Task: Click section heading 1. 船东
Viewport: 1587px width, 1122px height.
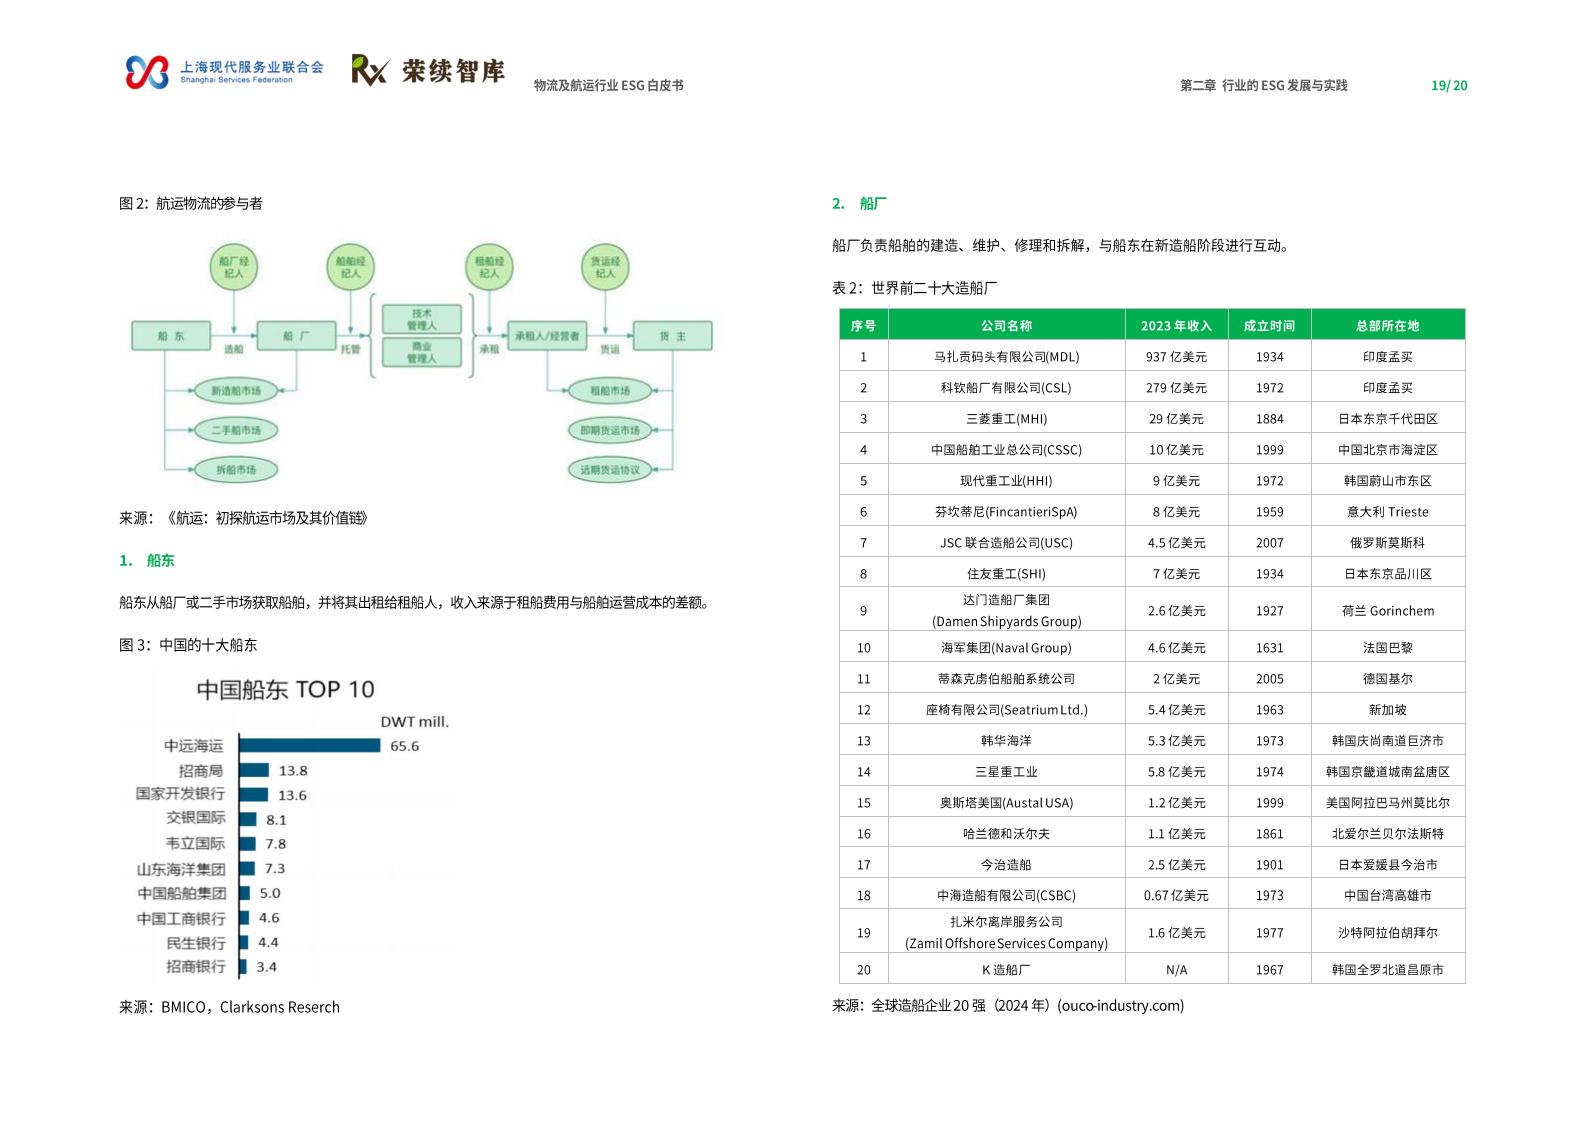Action: (147, 561)
